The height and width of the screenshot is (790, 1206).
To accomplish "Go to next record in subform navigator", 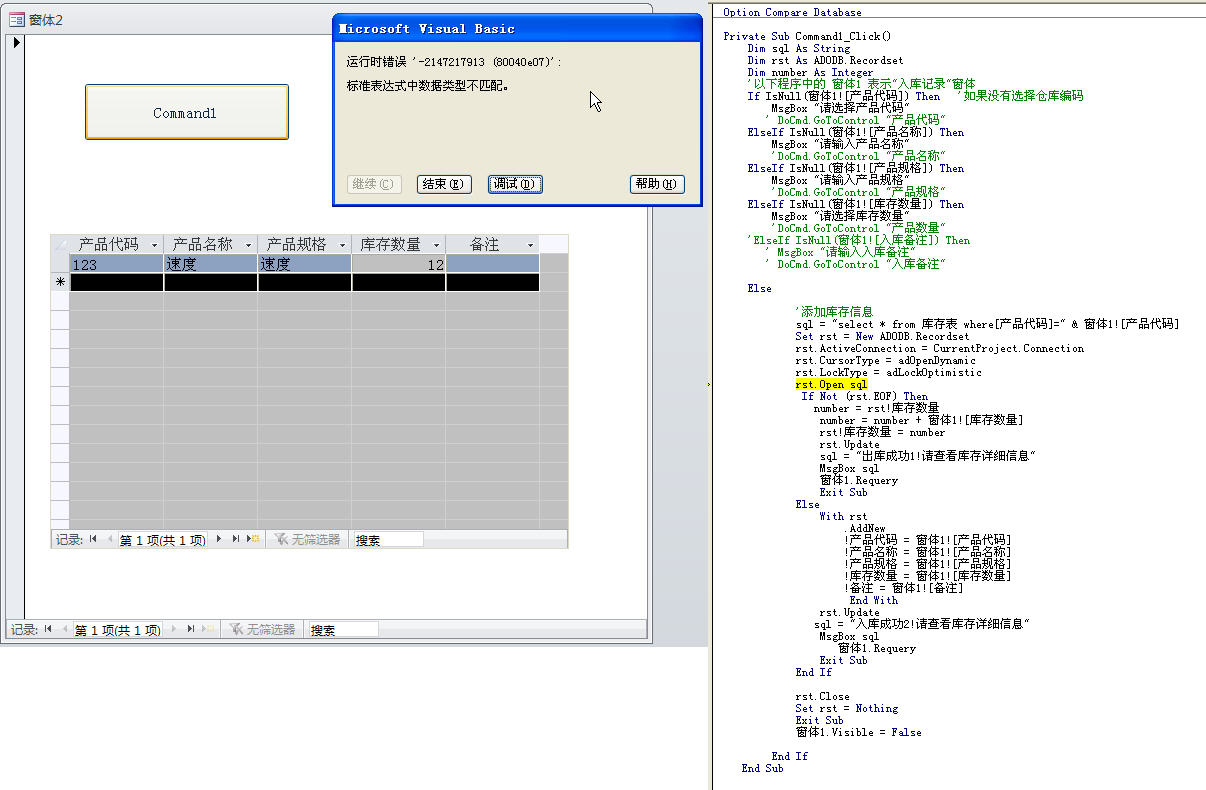I will click(x=220, y=539).
